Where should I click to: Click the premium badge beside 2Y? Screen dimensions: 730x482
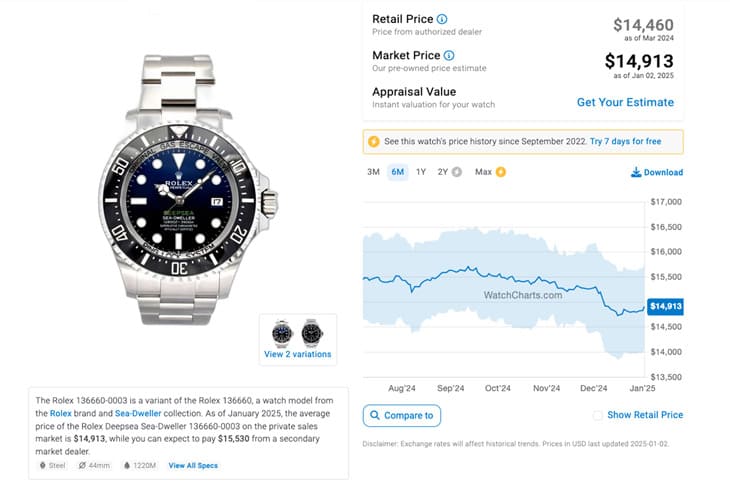(x=457, y=172)
